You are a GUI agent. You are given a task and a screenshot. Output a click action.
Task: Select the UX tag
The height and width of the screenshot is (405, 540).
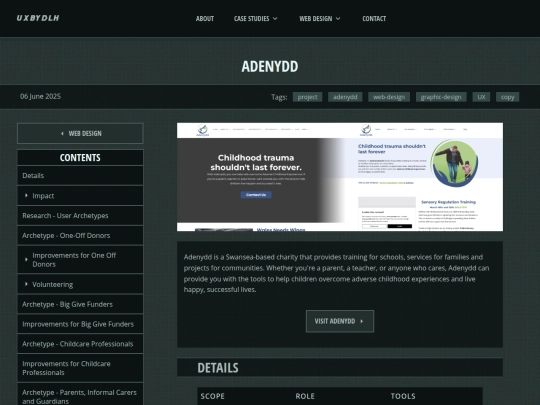481,97
